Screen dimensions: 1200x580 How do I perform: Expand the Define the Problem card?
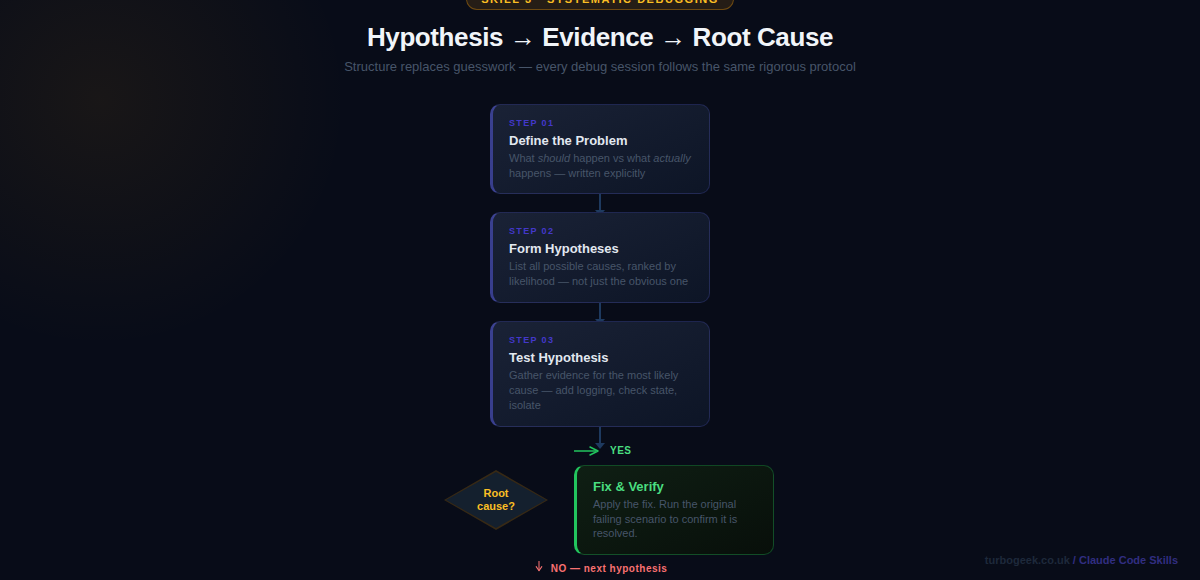point(599,148)
